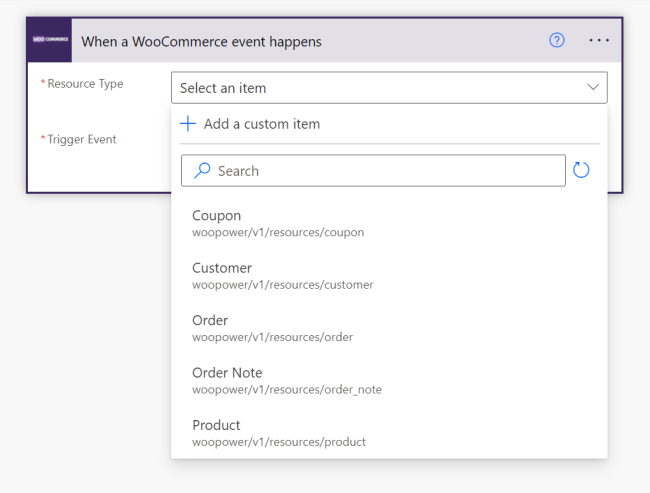Choose Customer from the list
650x493 pixels.
[222, 268]
